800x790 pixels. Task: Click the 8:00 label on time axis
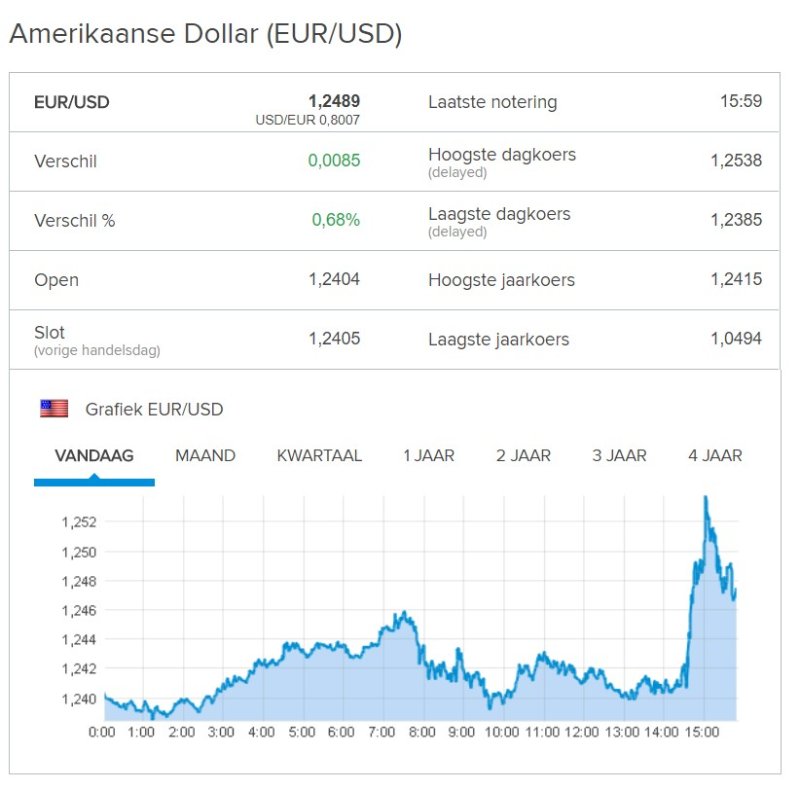click(421, 733)
